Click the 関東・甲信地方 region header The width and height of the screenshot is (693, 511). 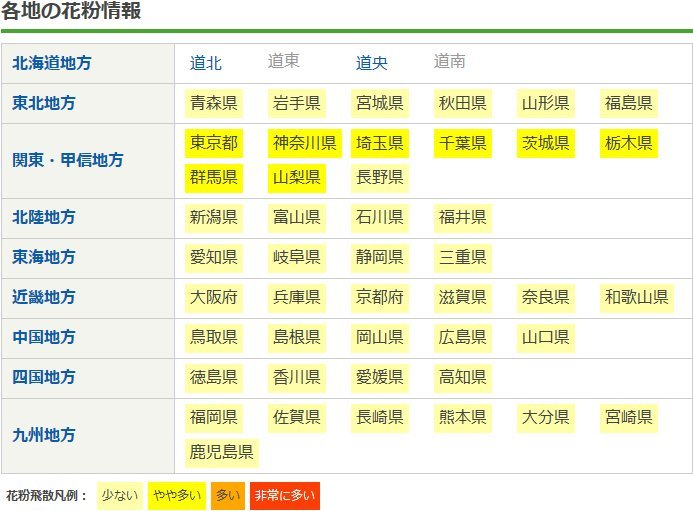point(68,160)
